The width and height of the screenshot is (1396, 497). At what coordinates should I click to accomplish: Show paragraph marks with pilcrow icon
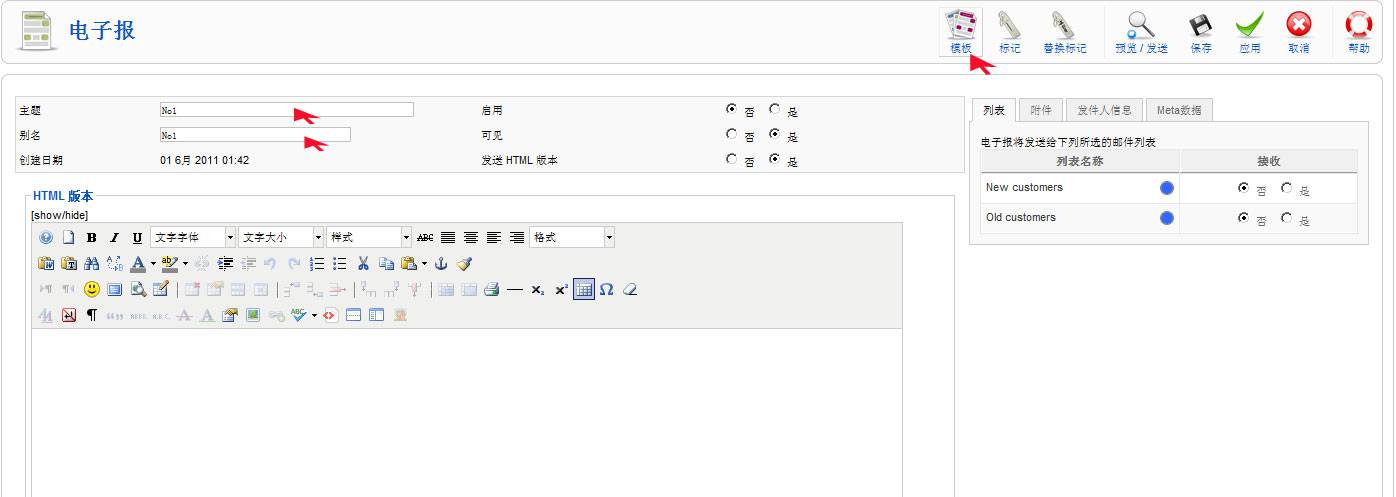click(92, 315)
